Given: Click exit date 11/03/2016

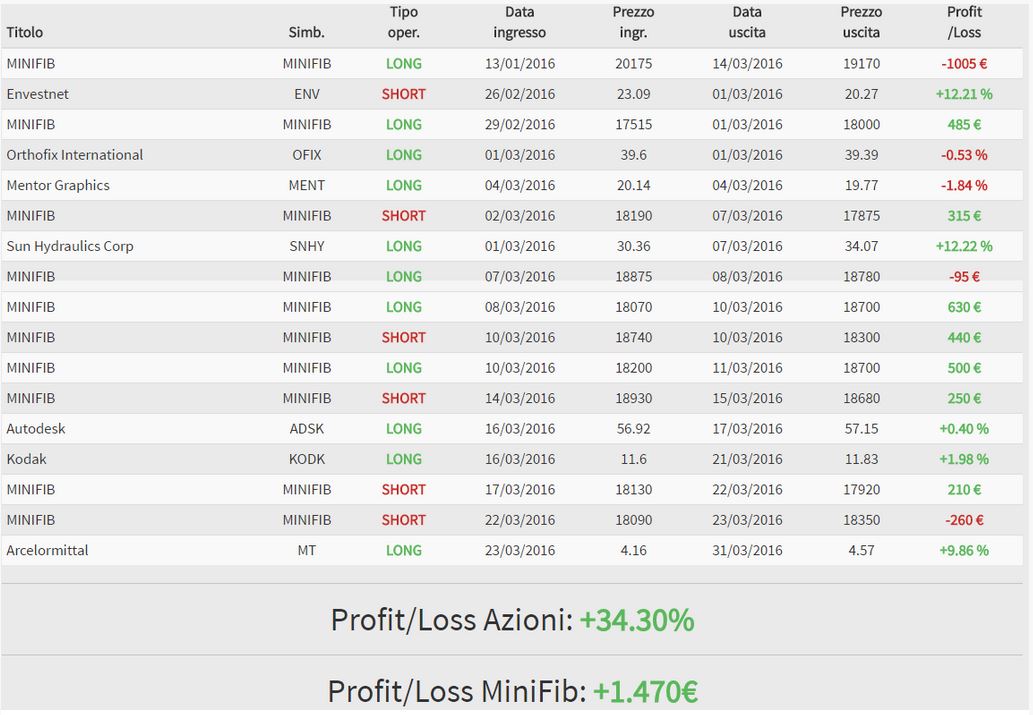Looking at the screenshot, I should [747, 368].
